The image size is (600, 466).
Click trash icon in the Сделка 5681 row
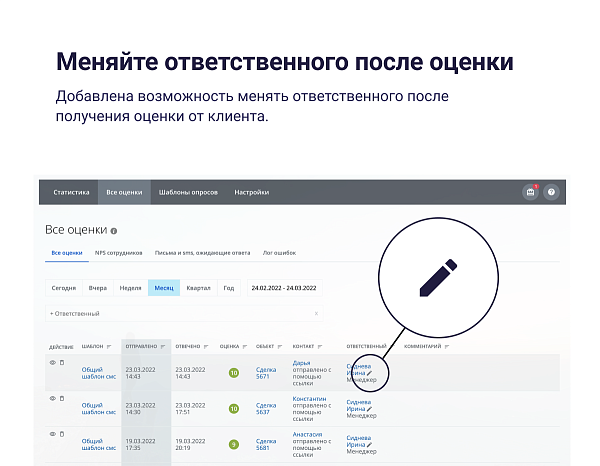point(62,434)
